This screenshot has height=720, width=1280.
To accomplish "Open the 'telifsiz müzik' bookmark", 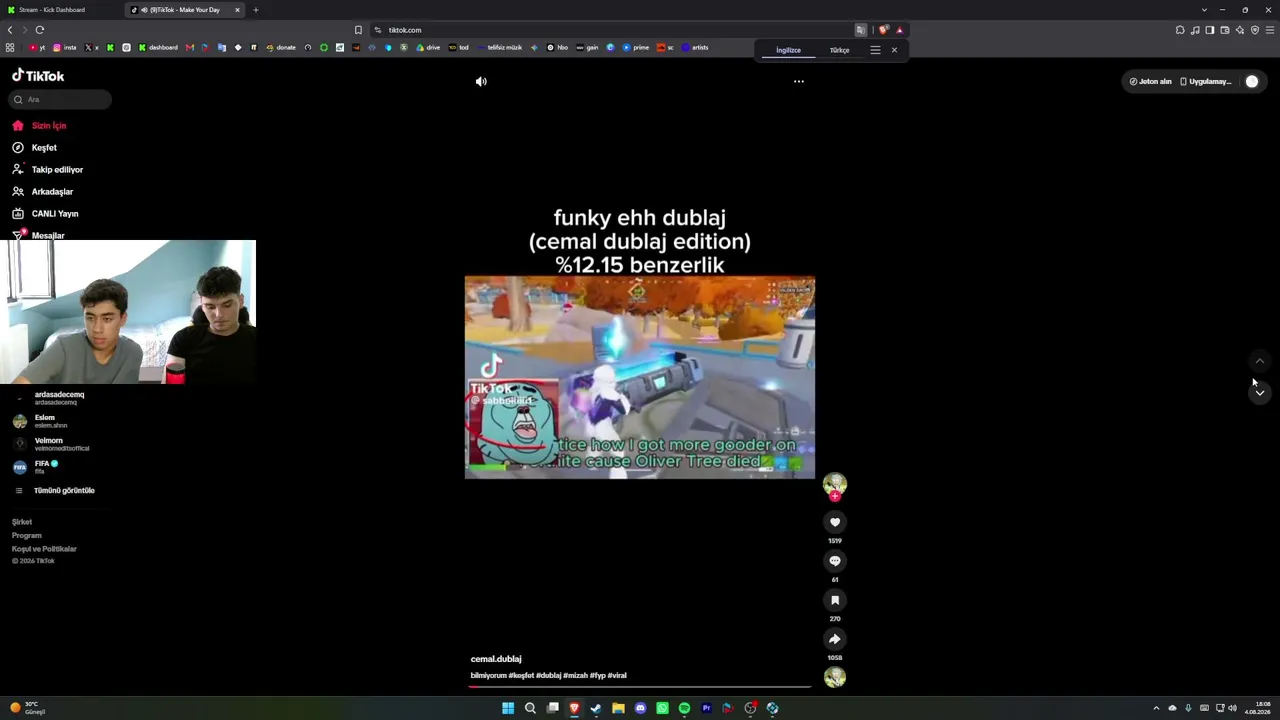I will (x=500, y=48).
